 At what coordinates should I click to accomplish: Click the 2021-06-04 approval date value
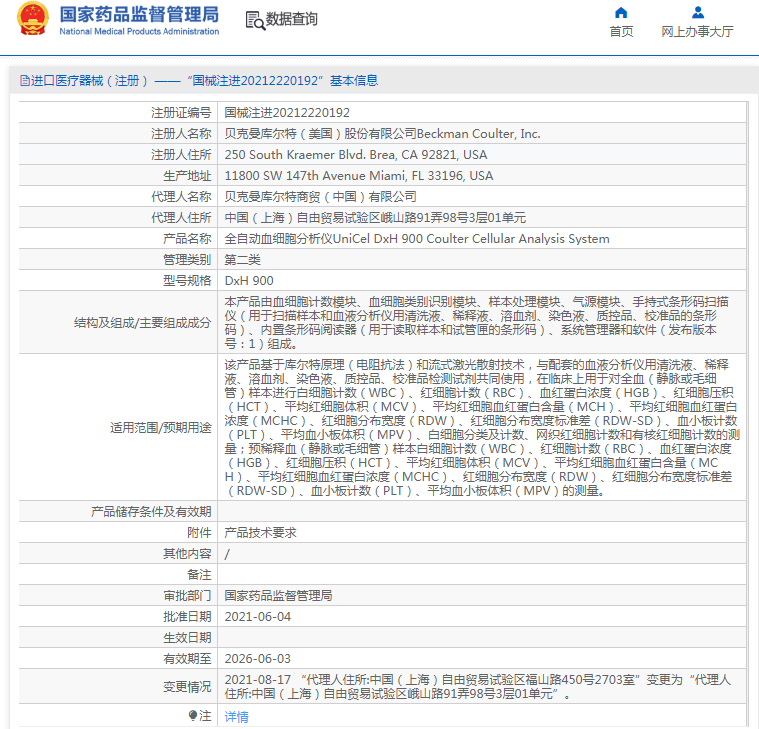258,617
